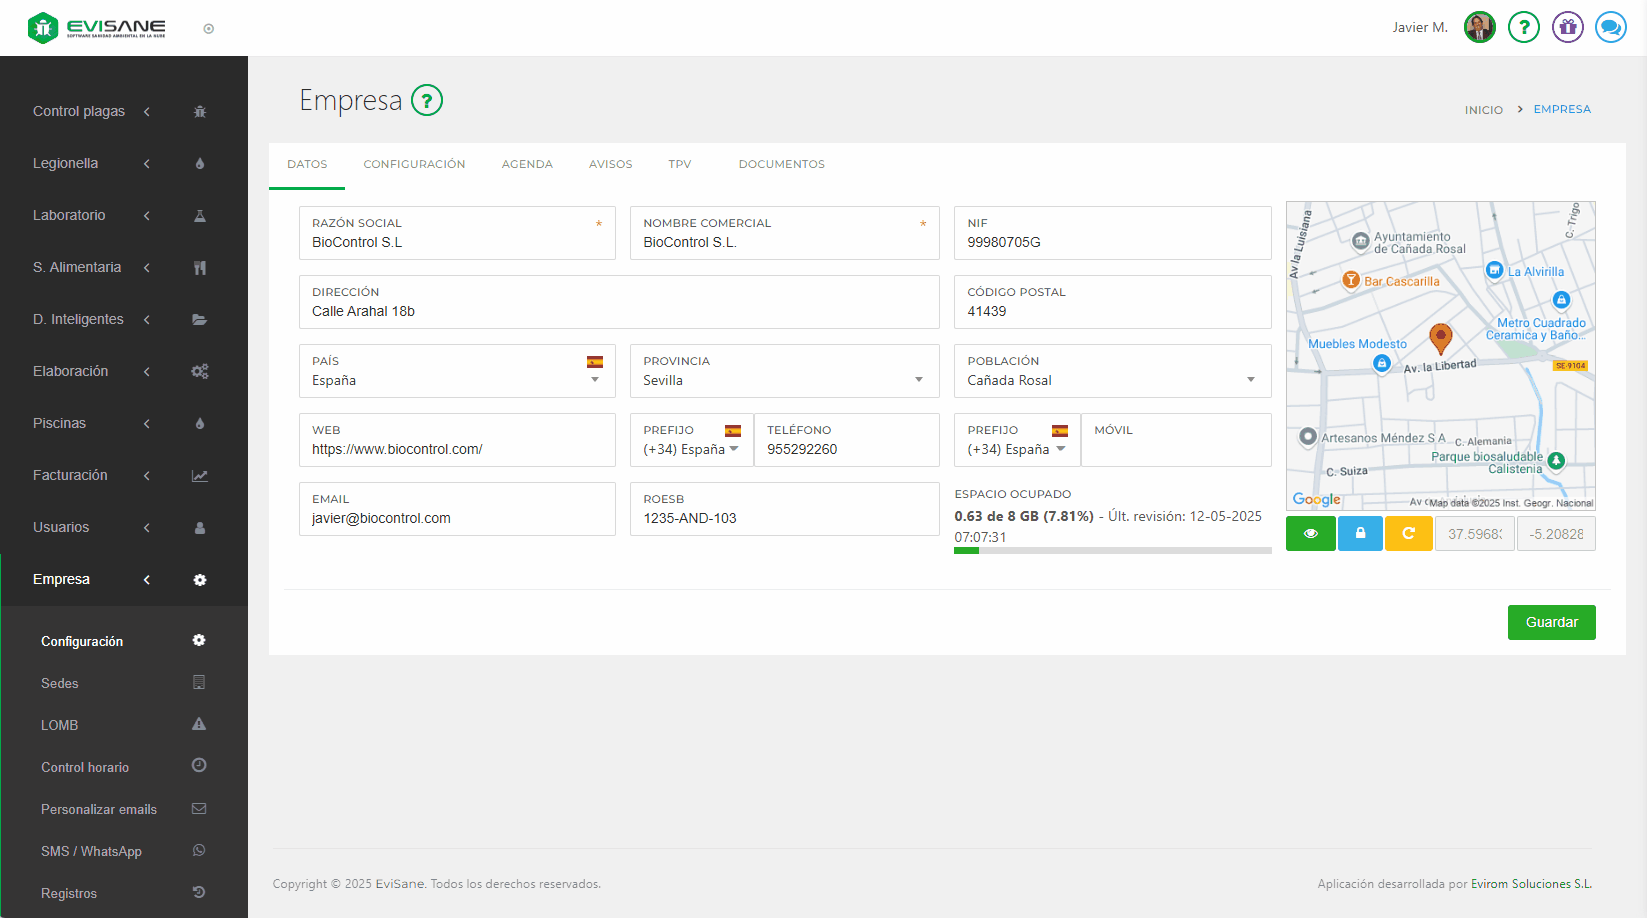
Task: Click the envelope icon beside Personalizar emails
Action: [199, 808]
